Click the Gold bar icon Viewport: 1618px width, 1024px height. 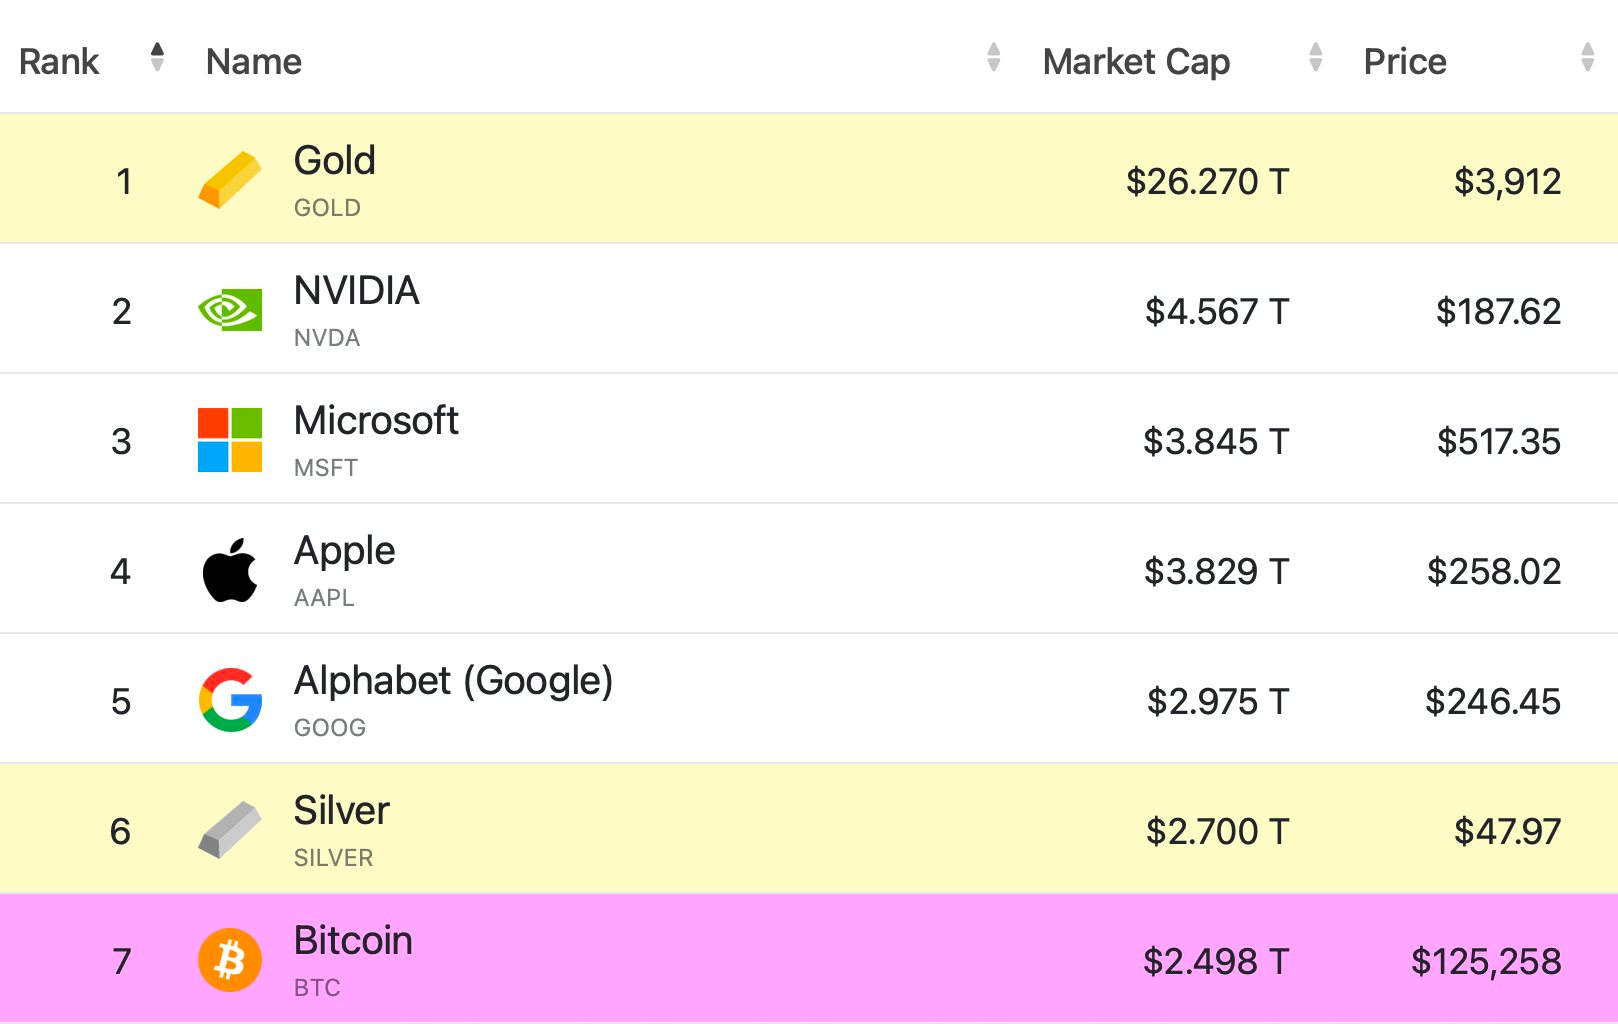click(x=229, y=180)
